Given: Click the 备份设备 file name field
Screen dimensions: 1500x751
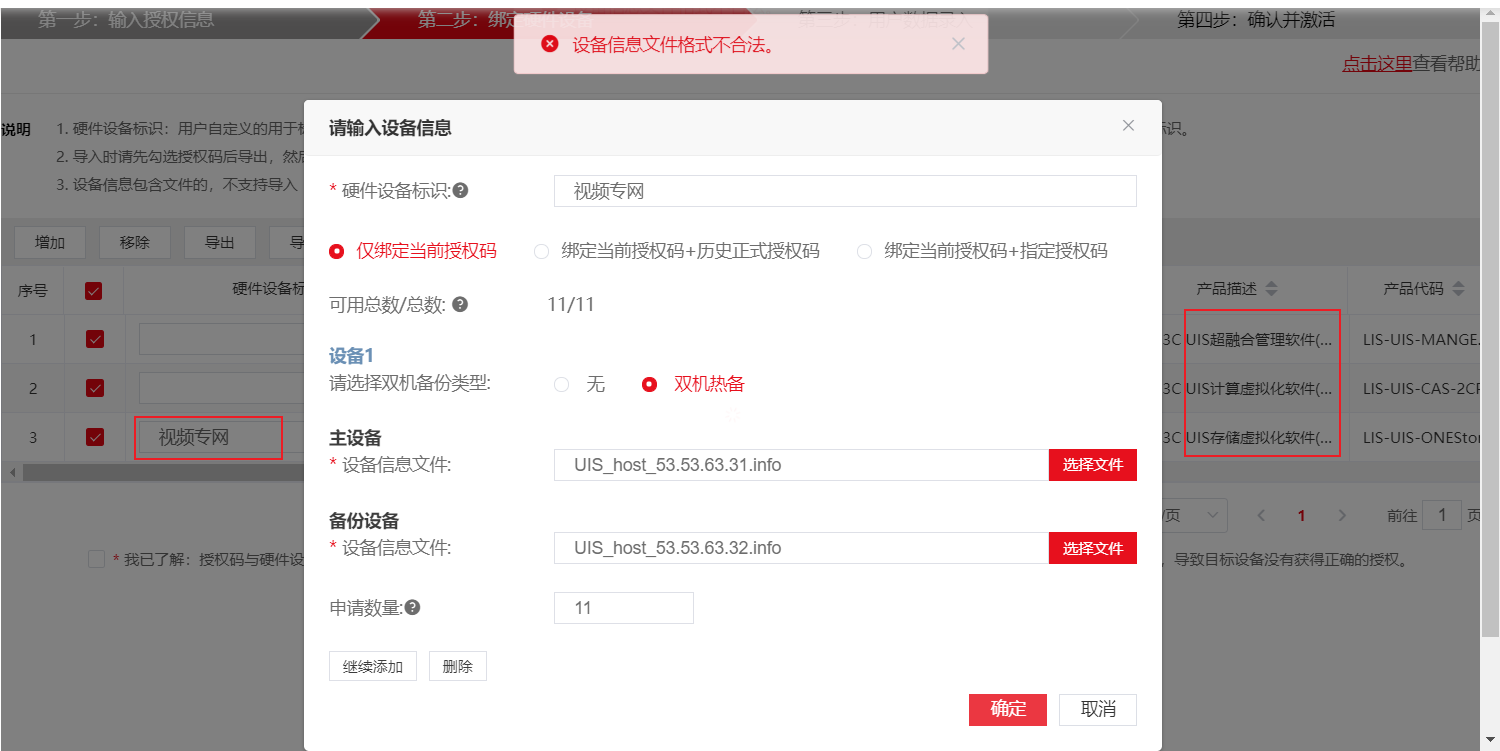Looking at the screenshot, I should (801, 548).
